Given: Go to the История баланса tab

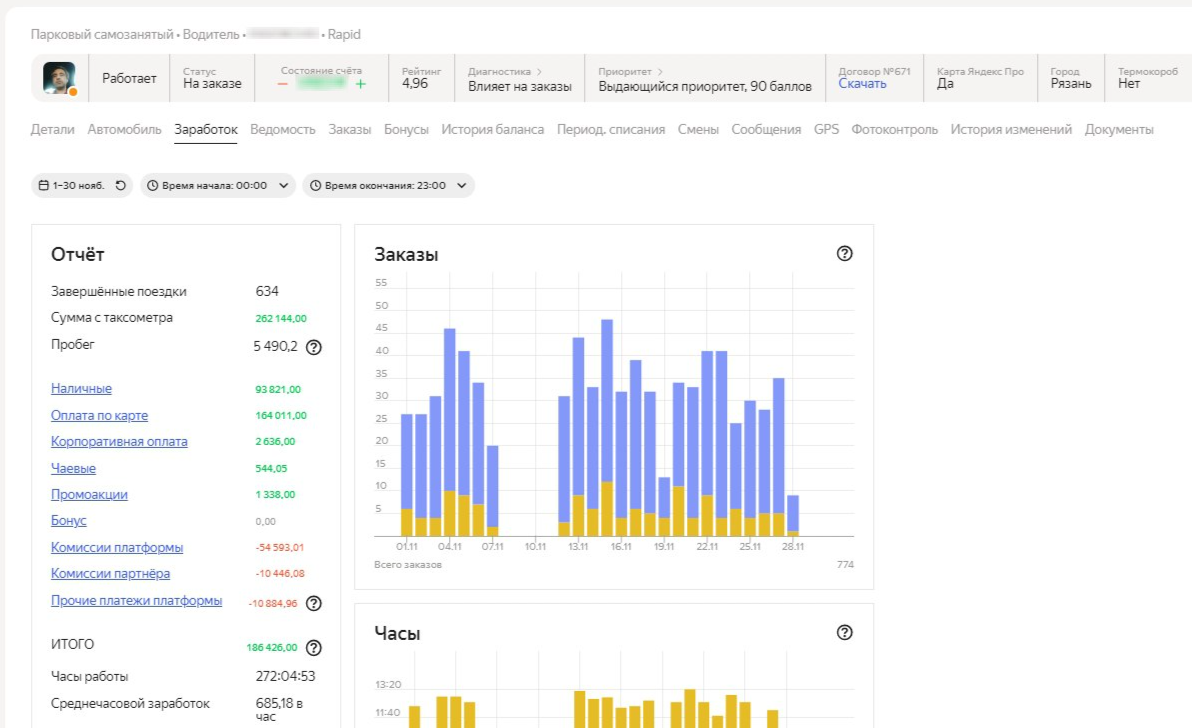Looking at the screenshot, I should click(492, 129).
